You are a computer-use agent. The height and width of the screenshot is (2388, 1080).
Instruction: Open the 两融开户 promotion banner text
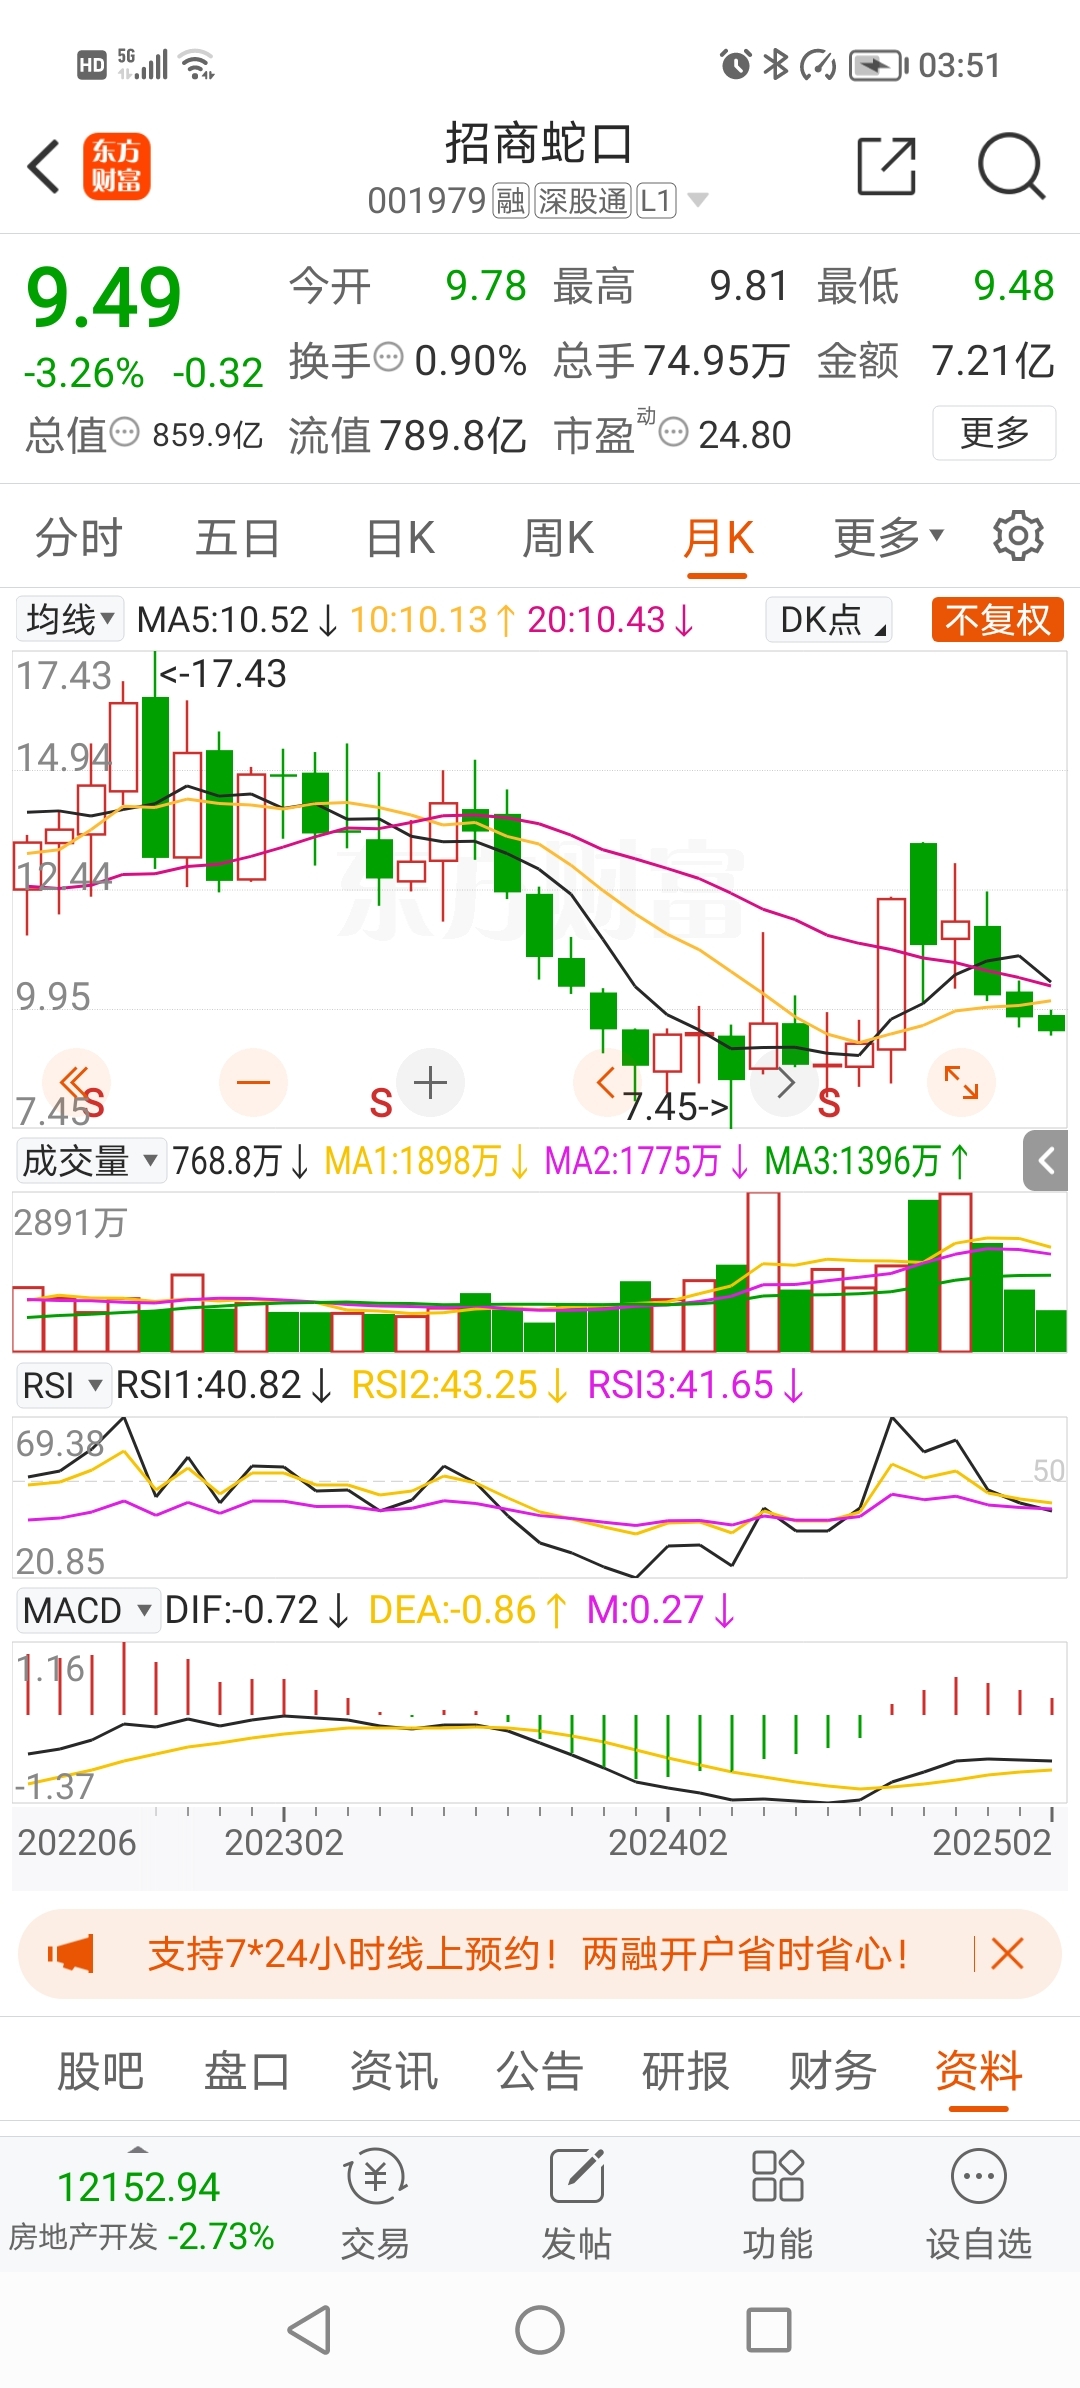528,1953
